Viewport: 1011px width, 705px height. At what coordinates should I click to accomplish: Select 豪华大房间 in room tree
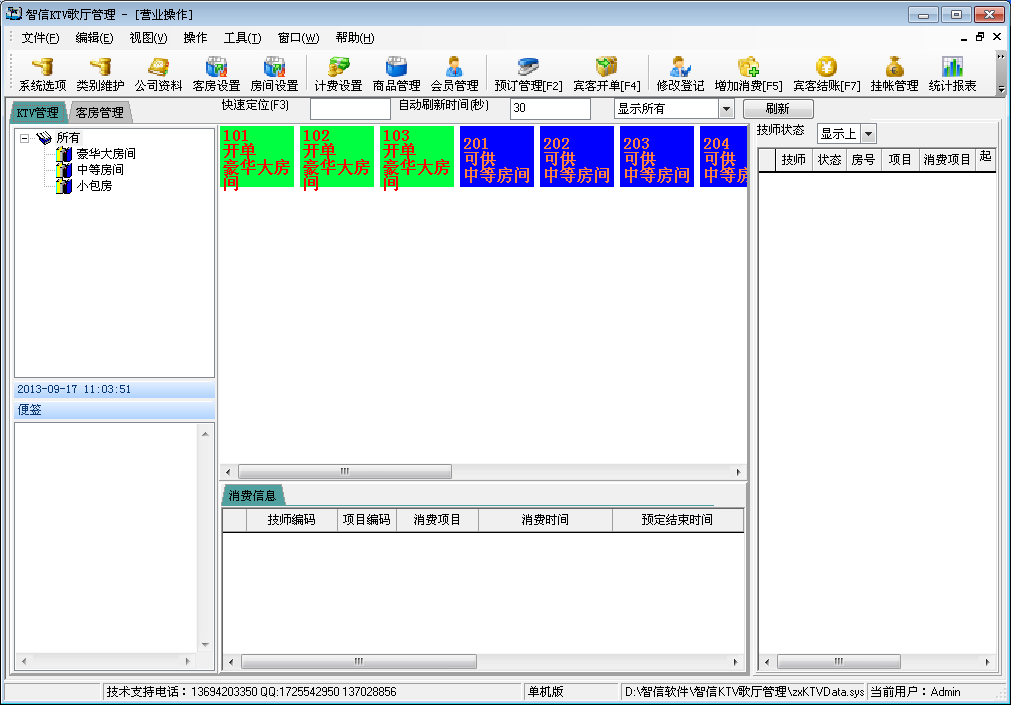coord(106,154)
